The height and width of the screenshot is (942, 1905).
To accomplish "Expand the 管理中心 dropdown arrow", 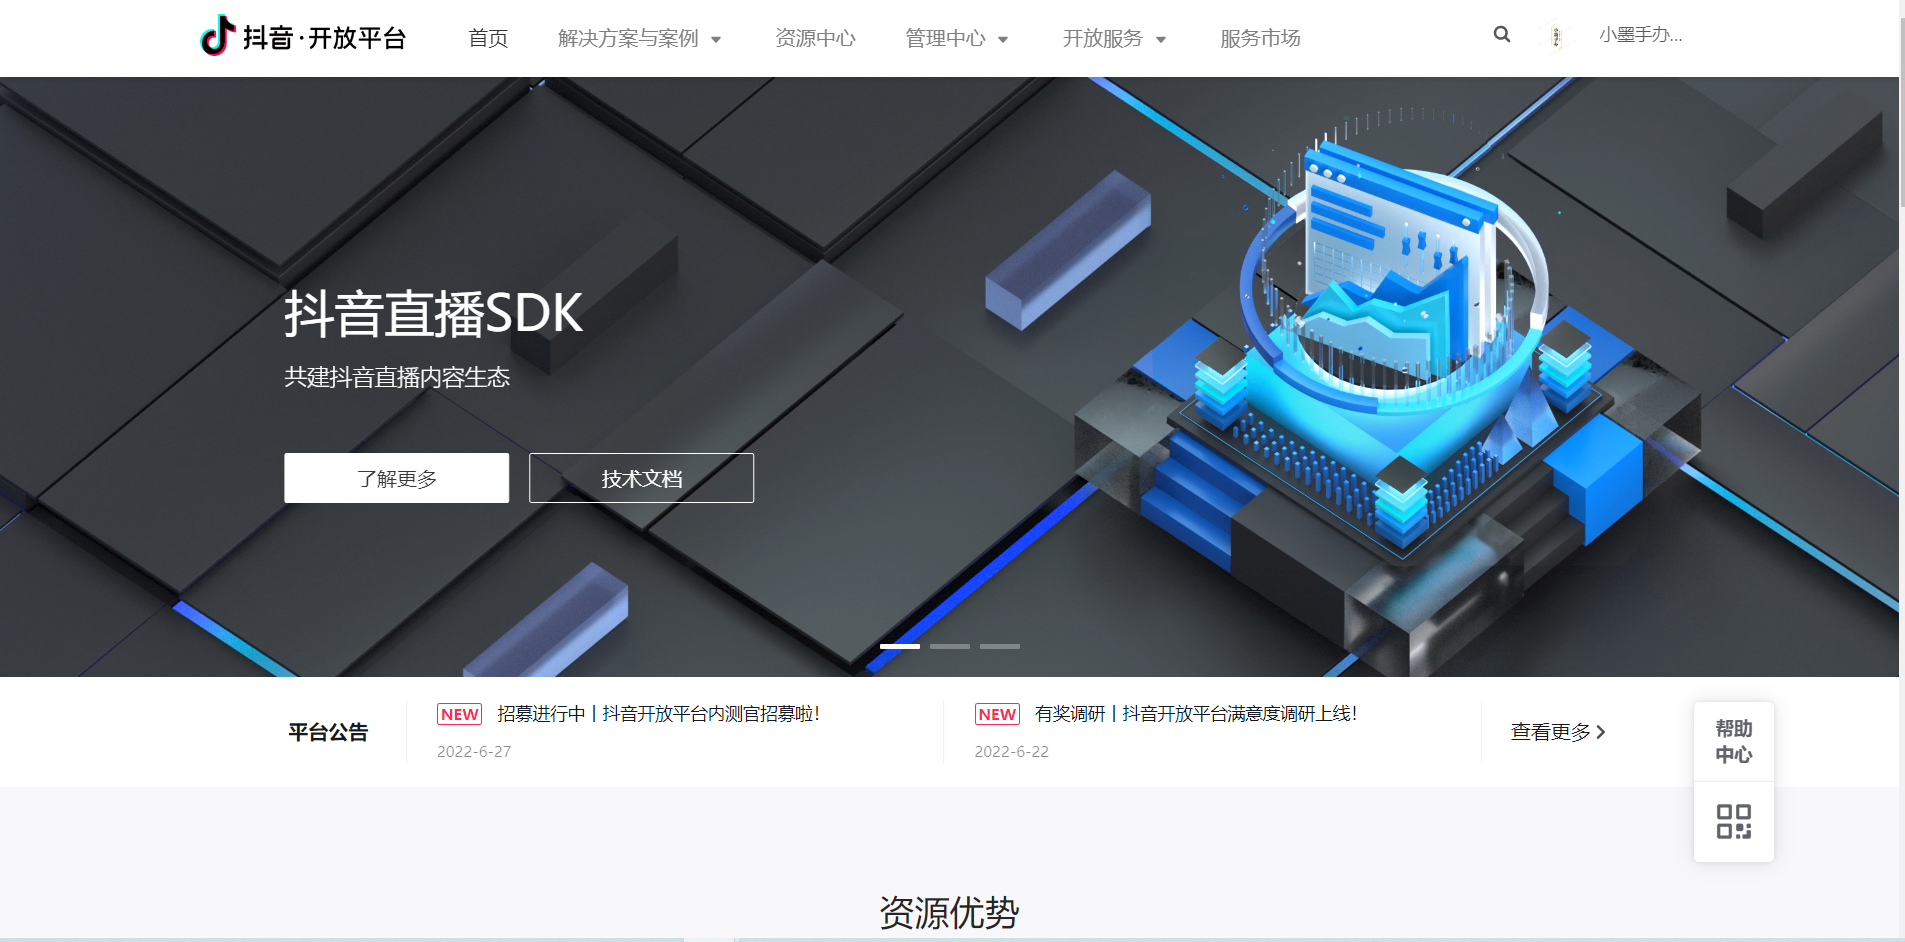I will pos(1003,40).
